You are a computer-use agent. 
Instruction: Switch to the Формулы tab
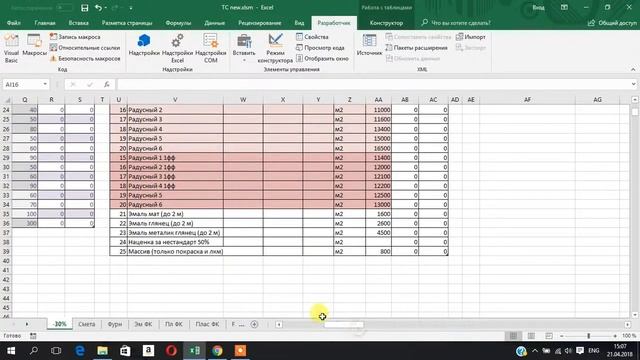[178, 23]
